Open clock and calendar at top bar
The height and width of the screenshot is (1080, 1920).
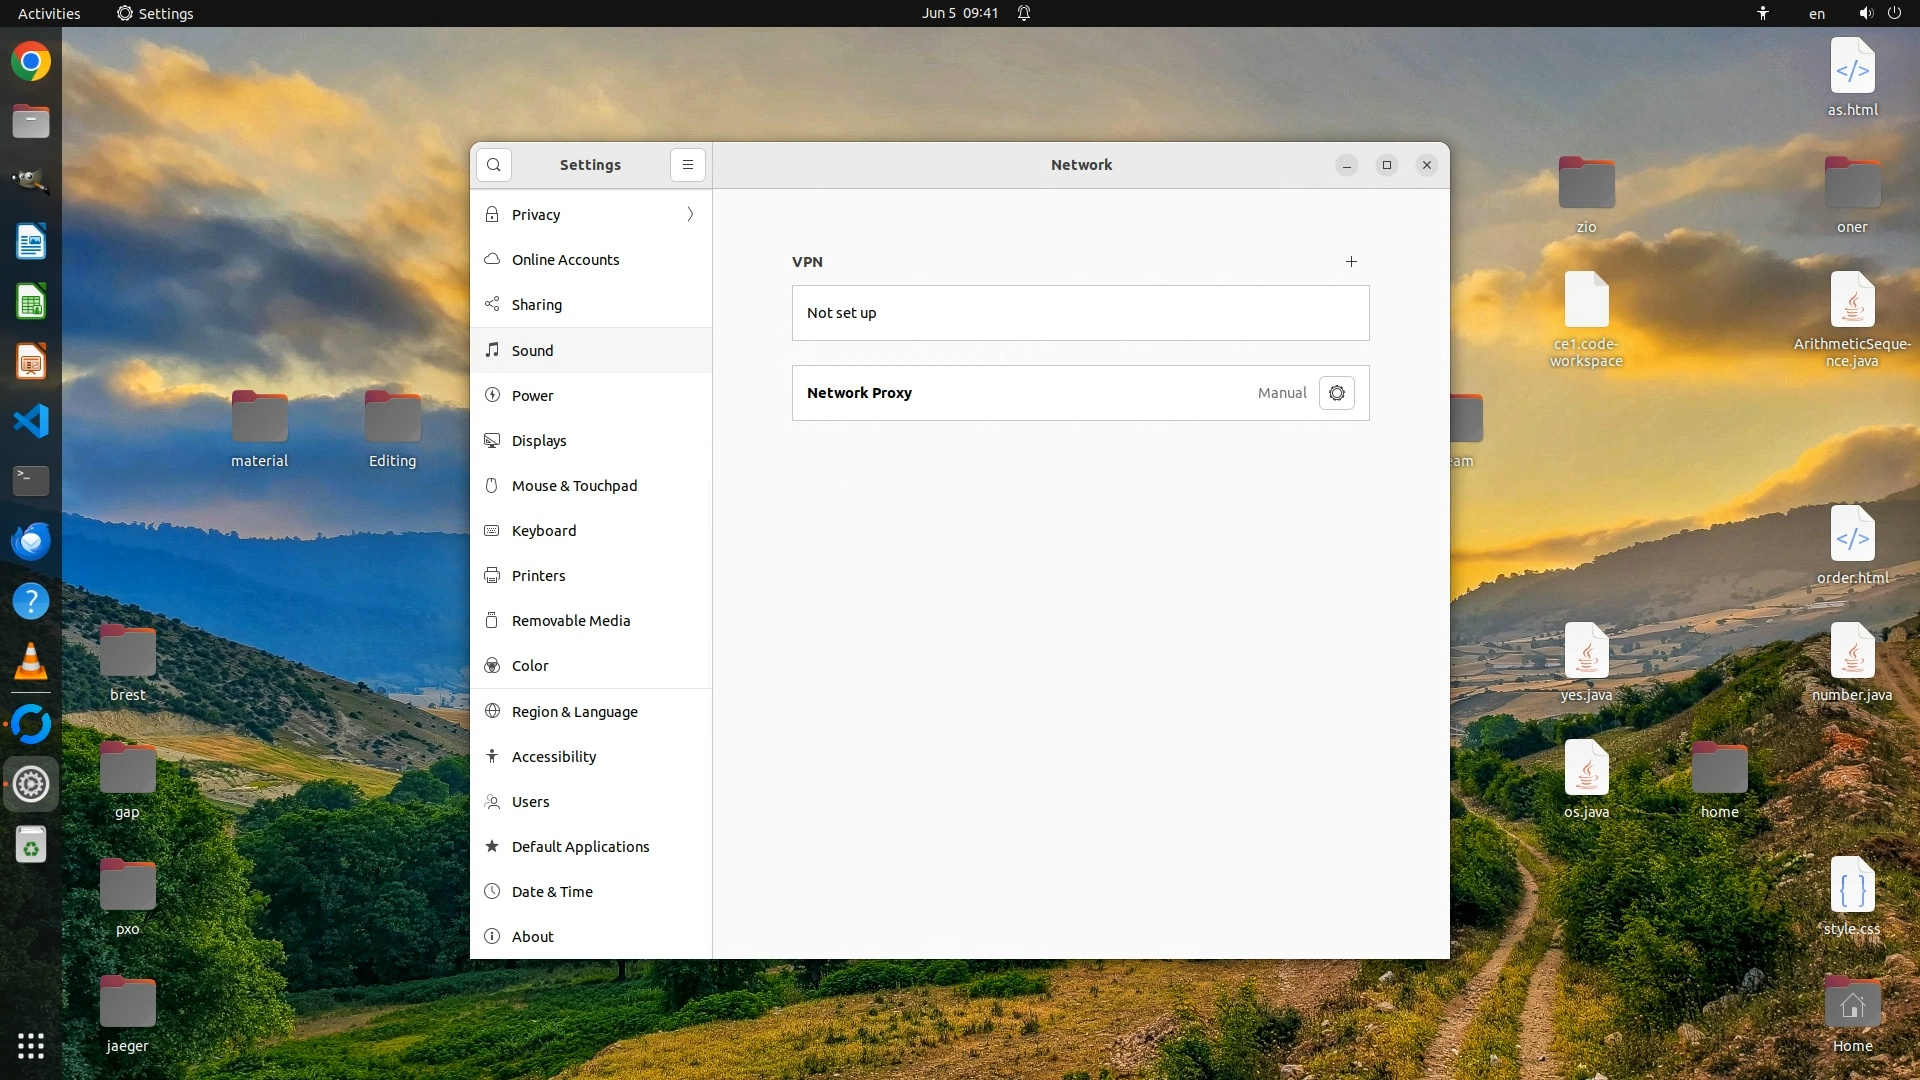pyautogui.click(x=960, y=13)
